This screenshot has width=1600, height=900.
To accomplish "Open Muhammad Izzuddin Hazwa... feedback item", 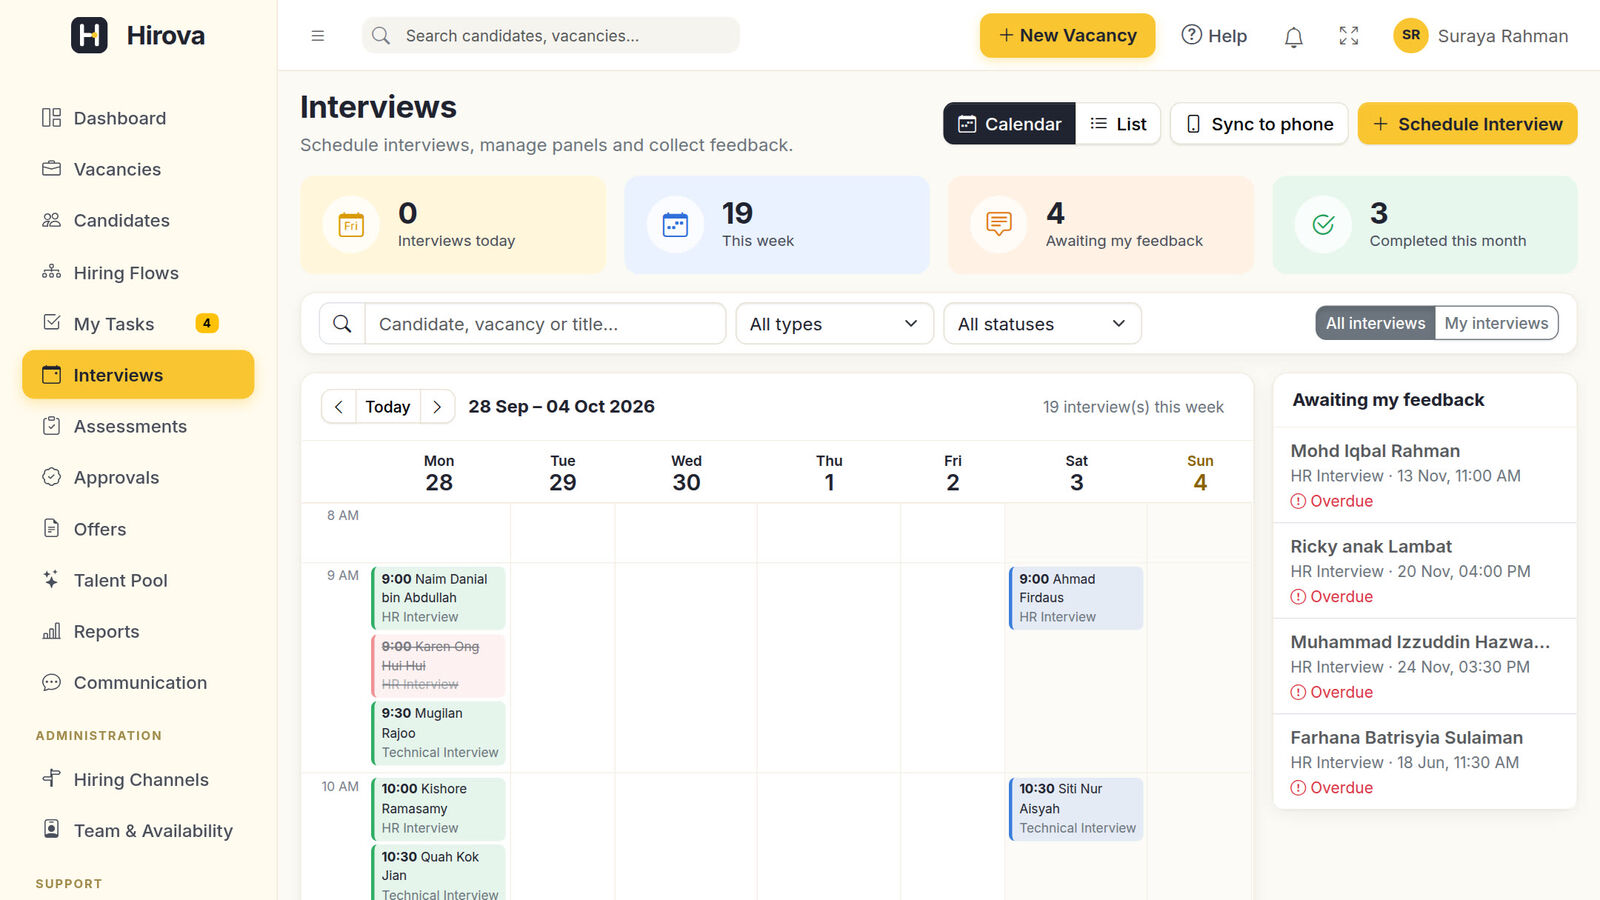I will [x=1424, y=666].
